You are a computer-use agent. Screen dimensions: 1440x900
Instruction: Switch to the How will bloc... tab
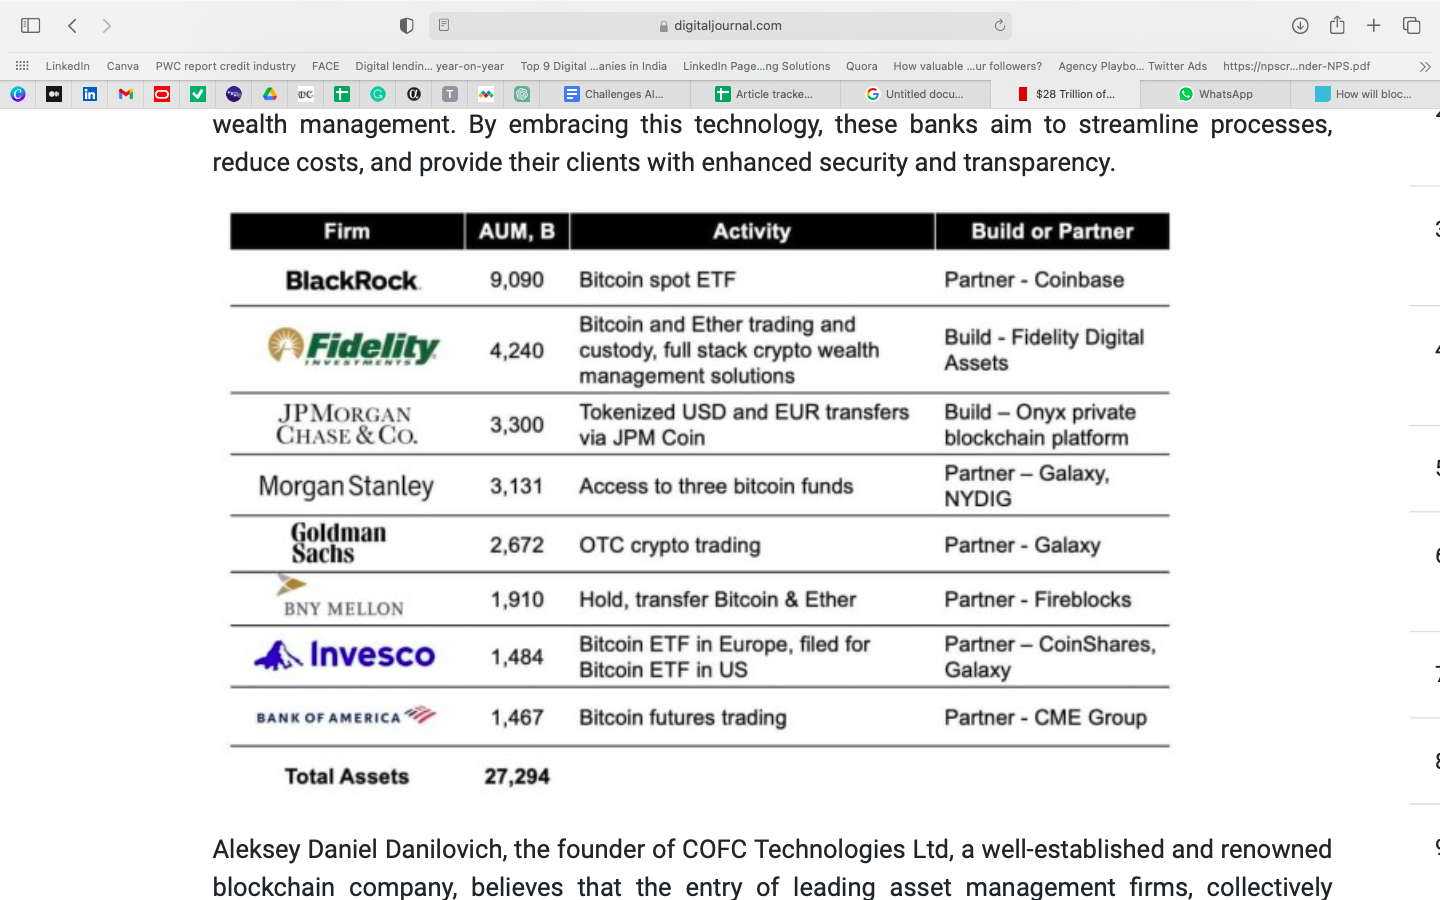(1365, 94)
